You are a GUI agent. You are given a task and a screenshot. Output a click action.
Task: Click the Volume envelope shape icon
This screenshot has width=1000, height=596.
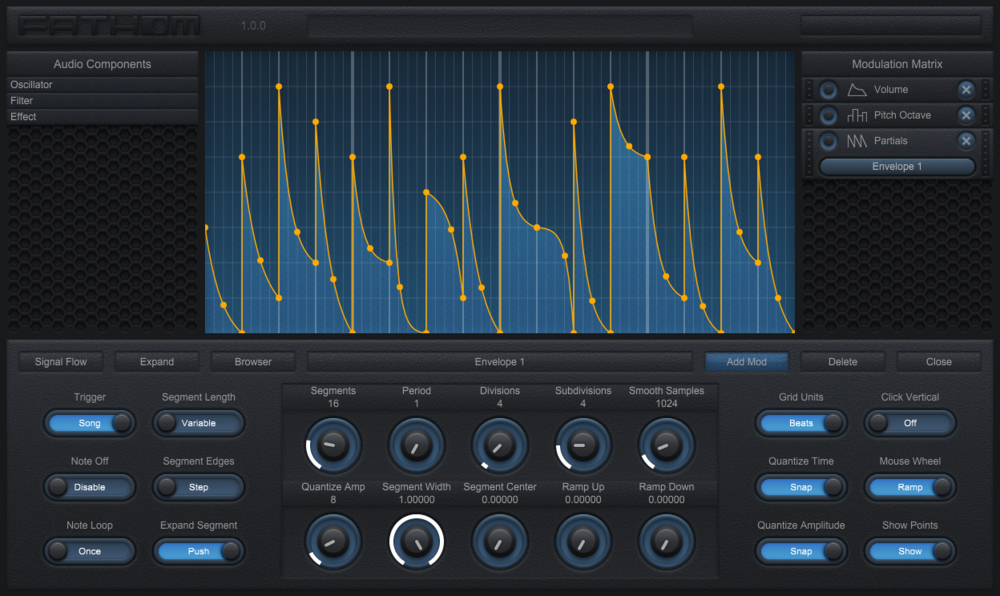(x=857, y=90)
